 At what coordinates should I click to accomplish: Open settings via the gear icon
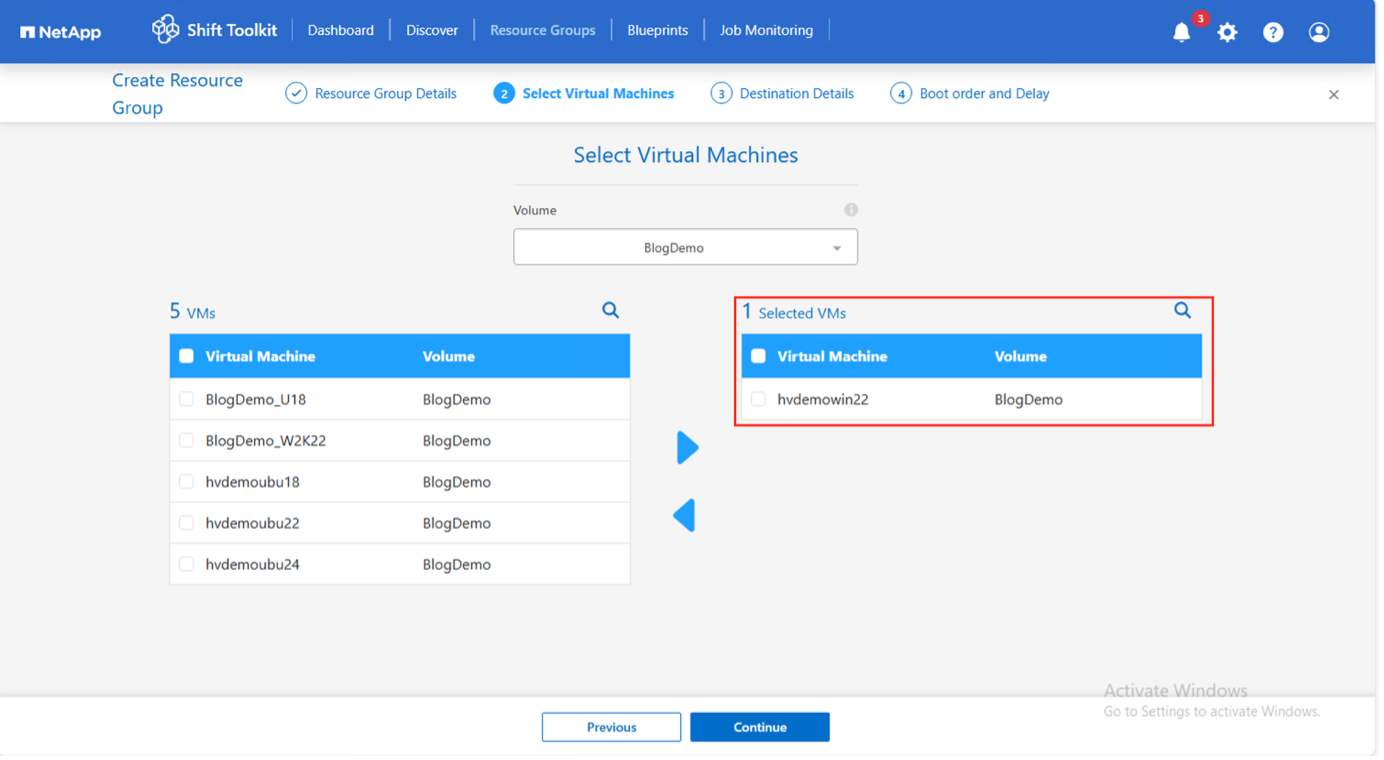1227,32
